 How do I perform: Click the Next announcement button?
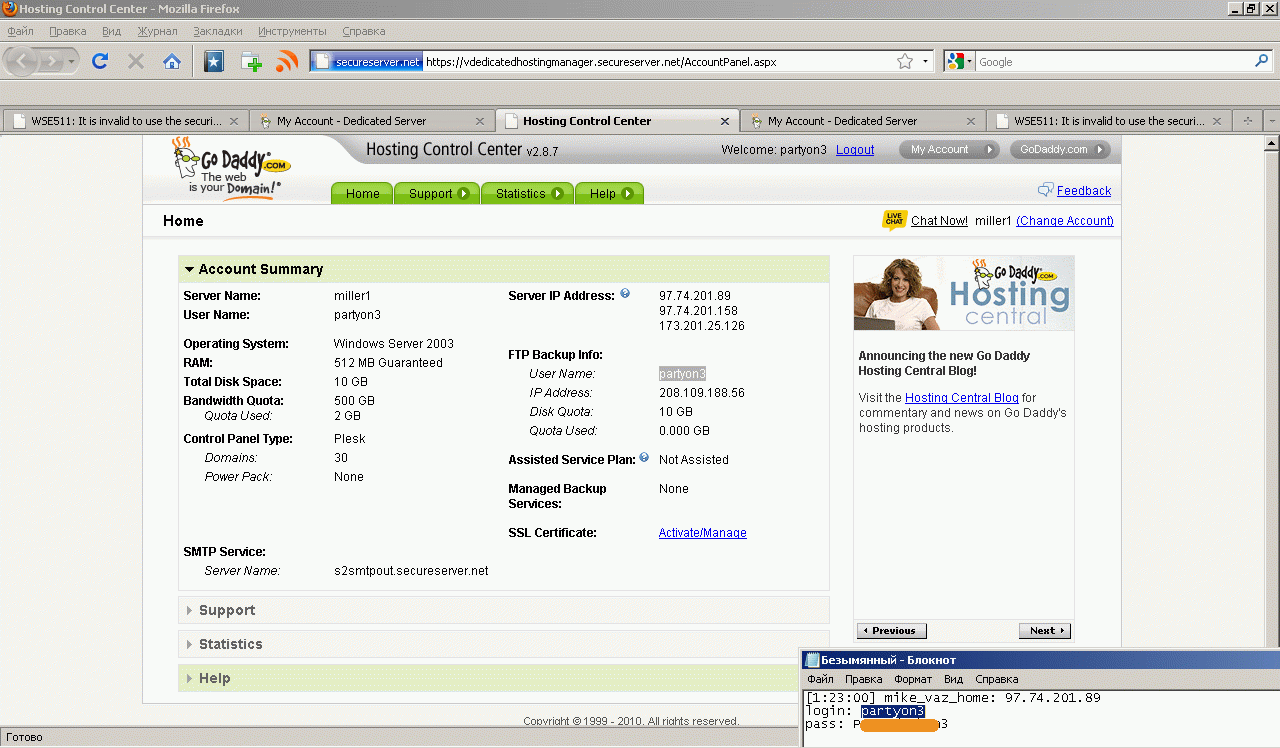1045,631
